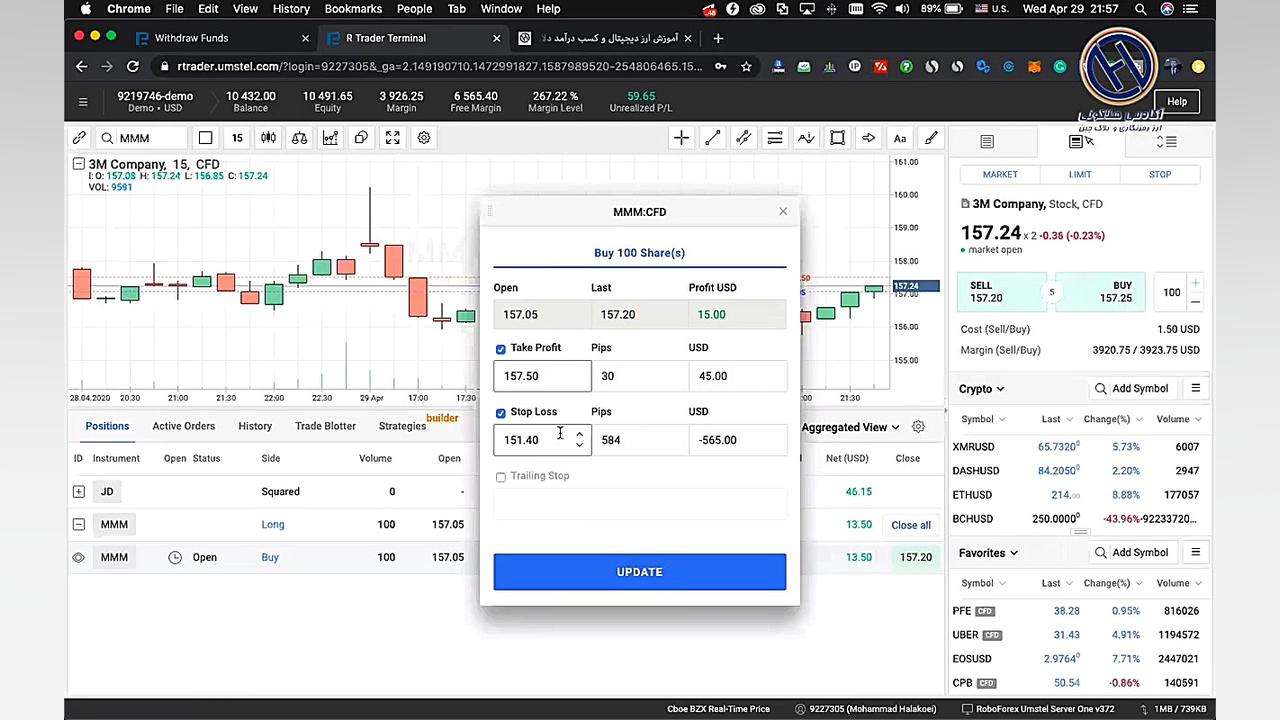Viewport: 1280px width, 720px height.
Task: Select the channel drawing tool
Action: [743, 138]
